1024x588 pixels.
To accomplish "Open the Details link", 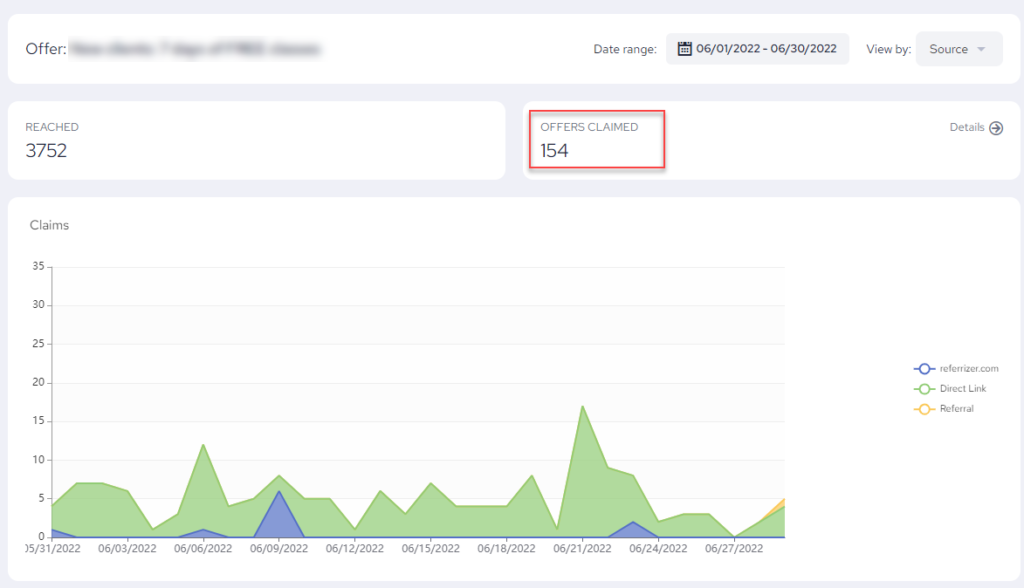I will [967, 128].
